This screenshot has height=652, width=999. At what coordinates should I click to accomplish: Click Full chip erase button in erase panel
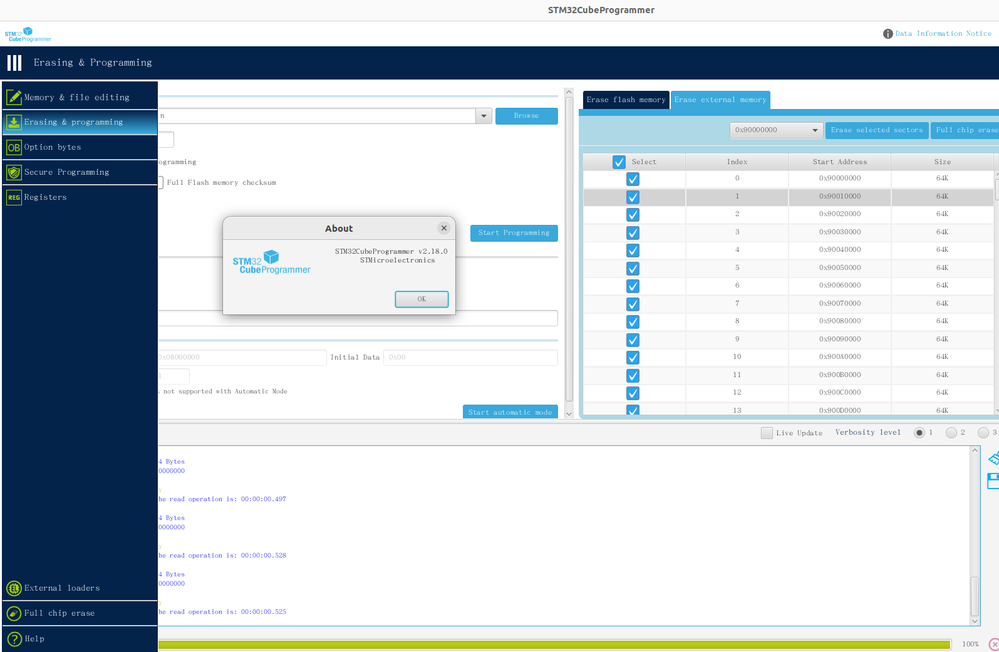[965, 130]
